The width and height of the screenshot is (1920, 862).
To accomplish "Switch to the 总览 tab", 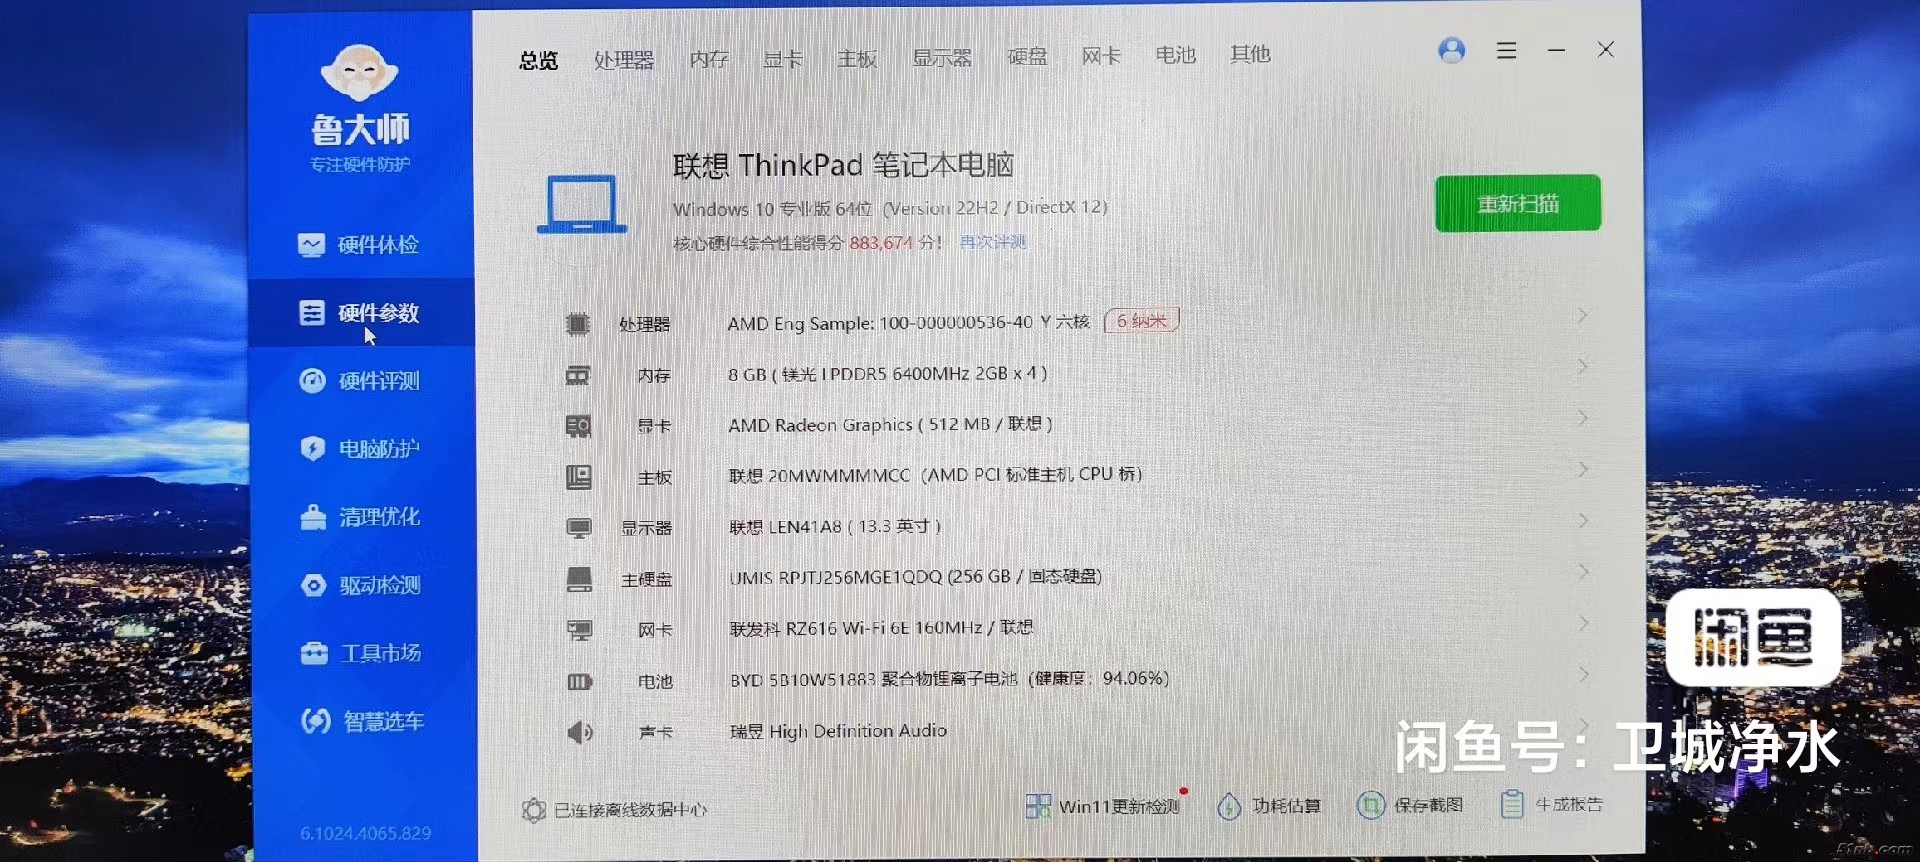I will [x=539, y=61].
